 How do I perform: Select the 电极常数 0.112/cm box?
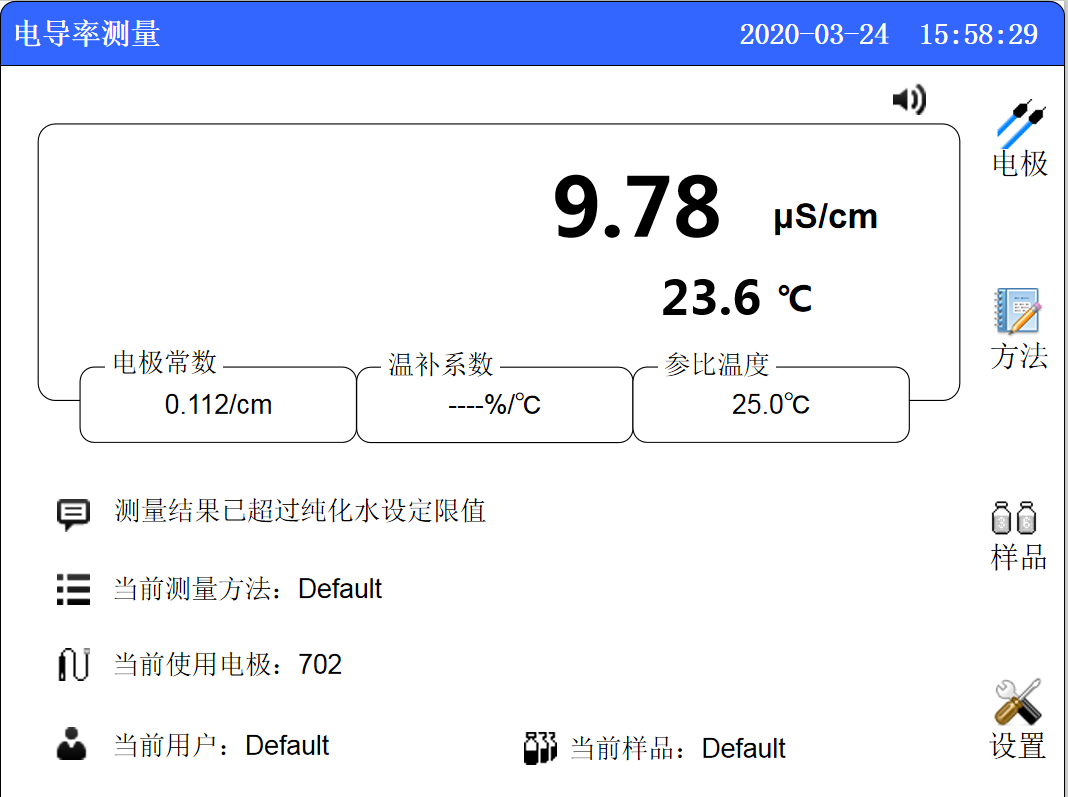218,405
